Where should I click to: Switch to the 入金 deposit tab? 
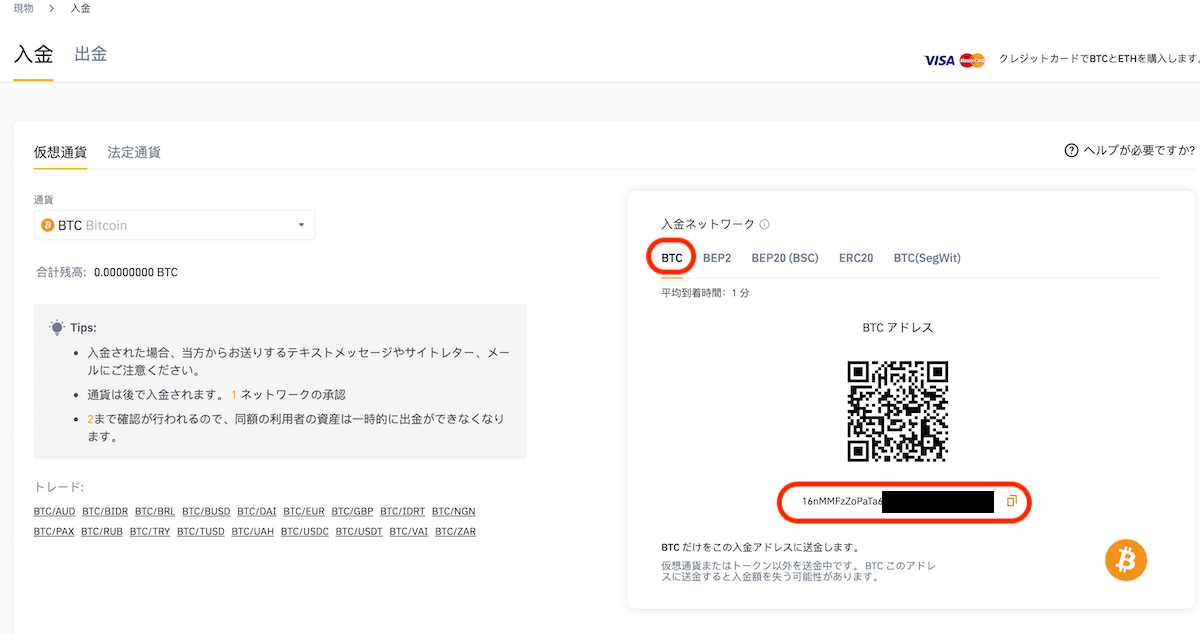pyautogui.click(x=33, y=54)
